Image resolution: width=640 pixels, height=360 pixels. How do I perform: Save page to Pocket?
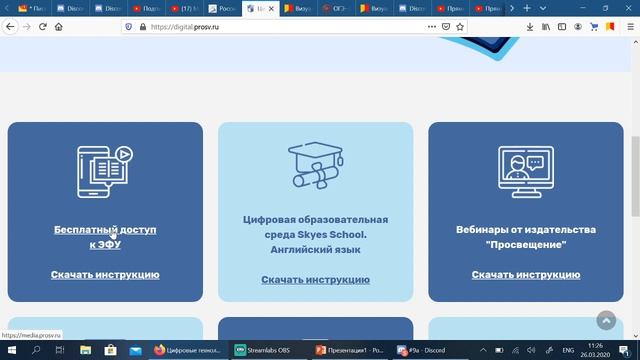(446, 27)
